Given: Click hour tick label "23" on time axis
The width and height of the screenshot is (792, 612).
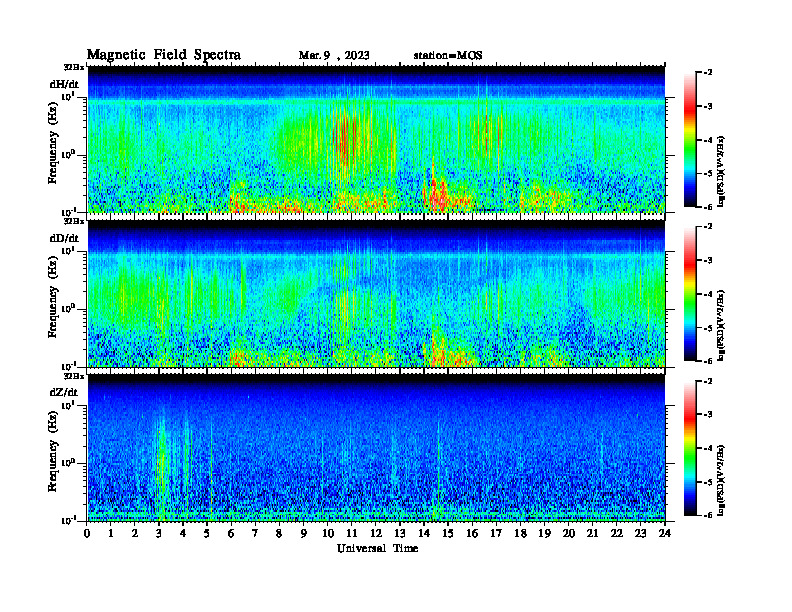Looking at the screenshot, I should 640,534.
